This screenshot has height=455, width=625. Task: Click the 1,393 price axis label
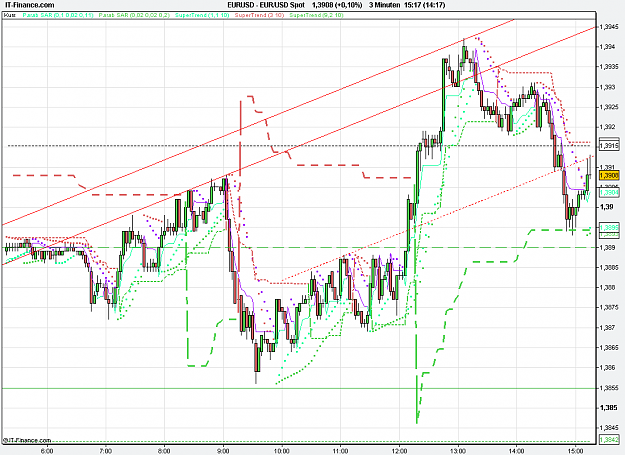pyautogui.click(x=607, y=87)
